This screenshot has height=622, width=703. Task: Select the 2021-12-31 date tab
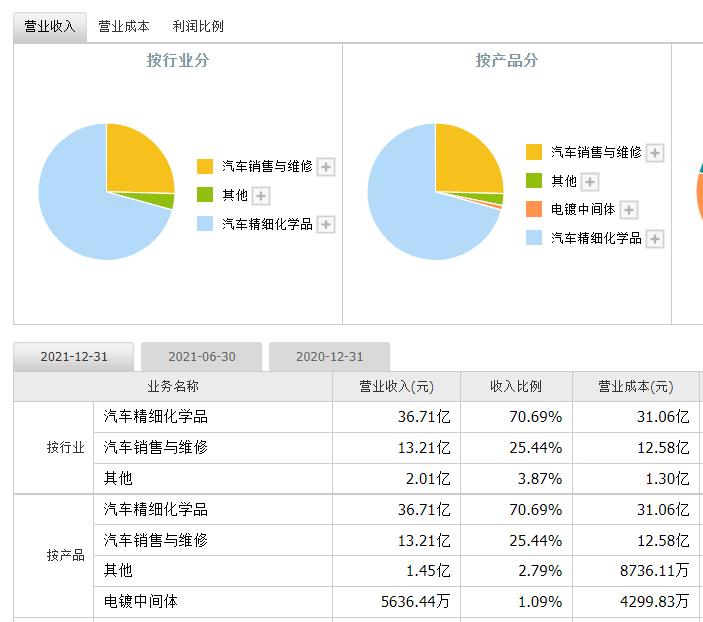click(74, 357)
